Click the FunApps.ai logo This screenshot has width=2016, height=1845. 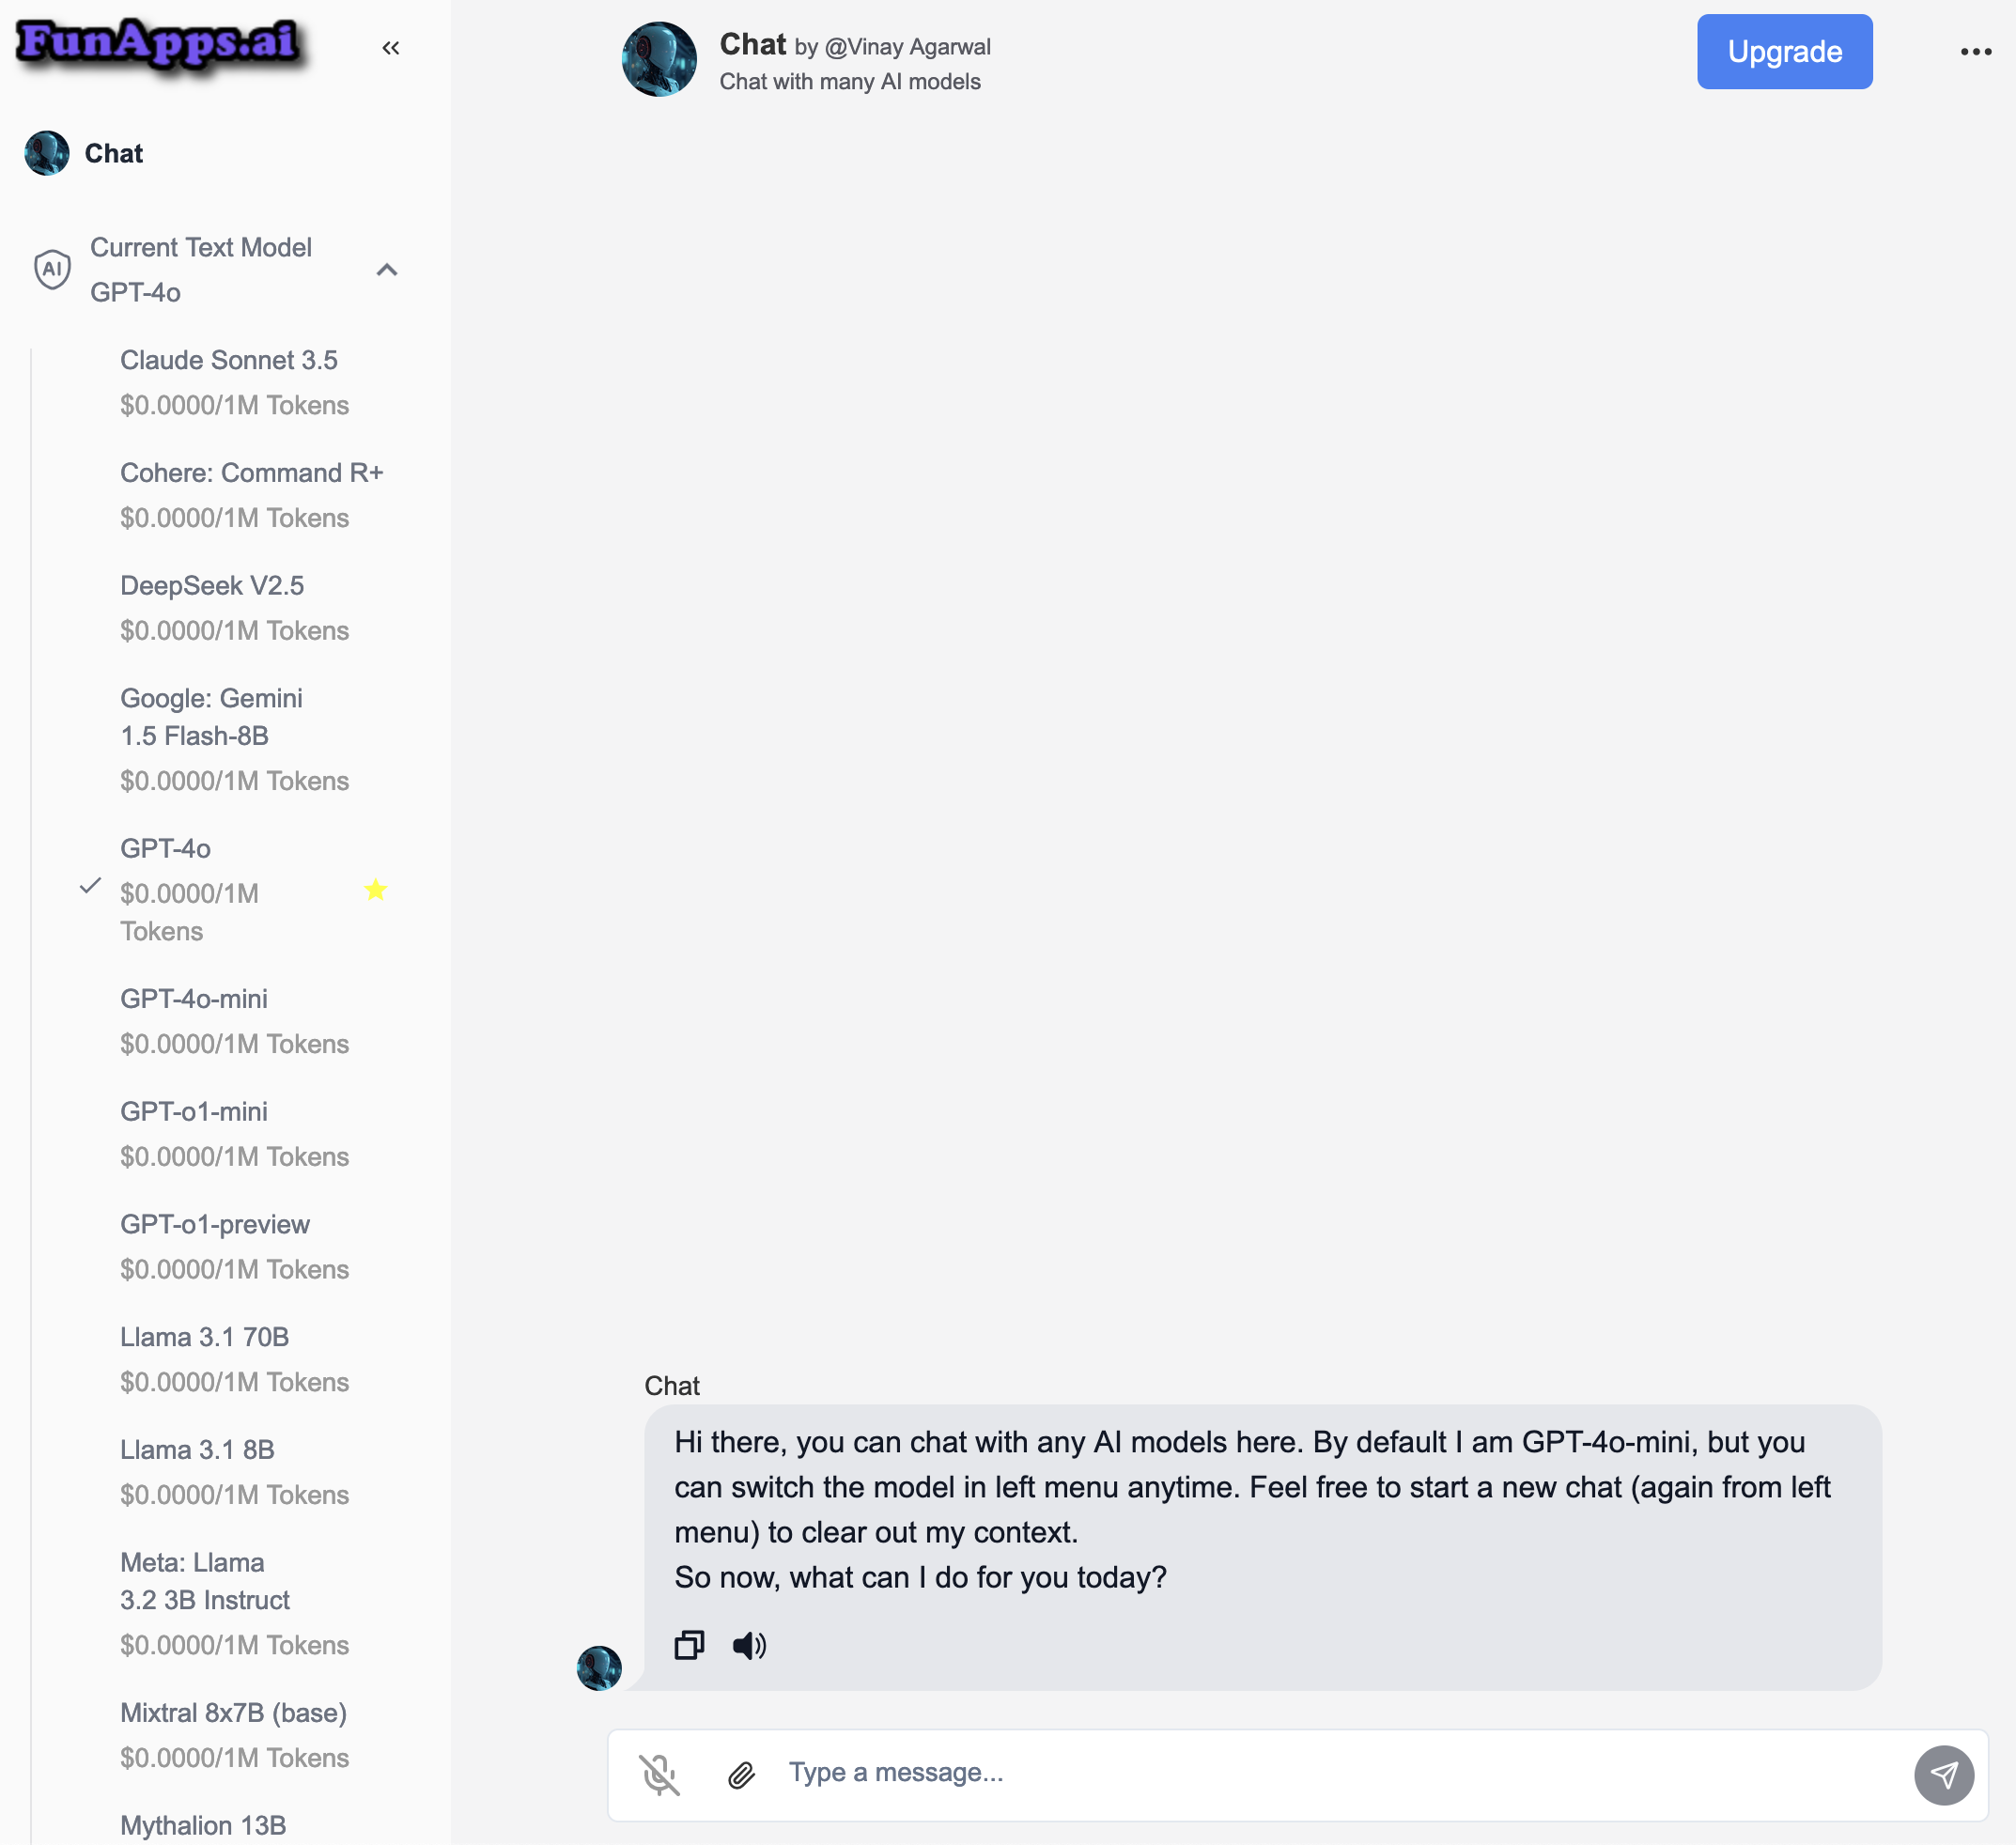(160, 44)
